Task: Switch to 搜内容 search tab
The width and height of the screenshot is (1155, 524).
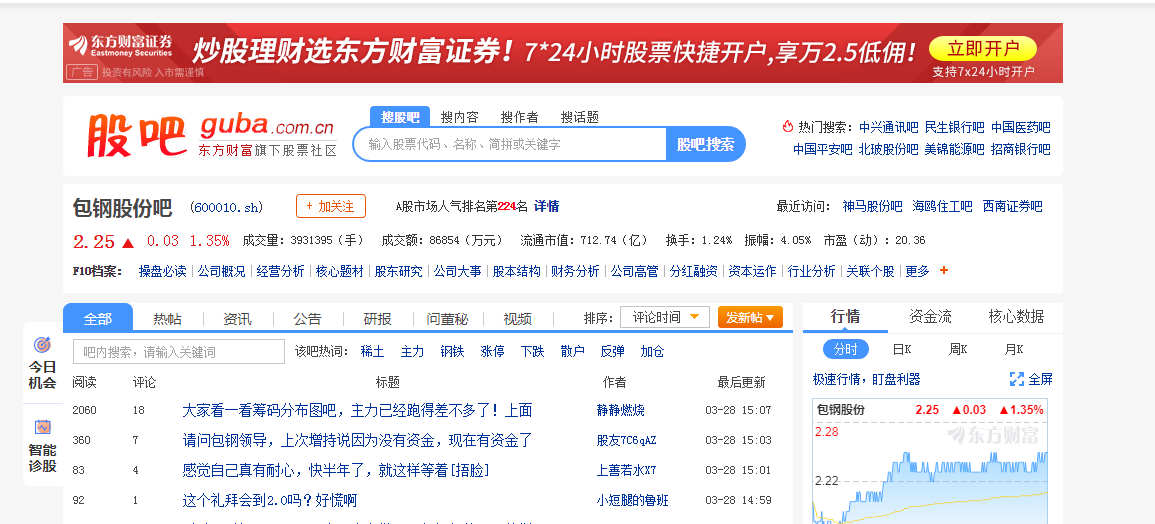Action: point(460,116)
